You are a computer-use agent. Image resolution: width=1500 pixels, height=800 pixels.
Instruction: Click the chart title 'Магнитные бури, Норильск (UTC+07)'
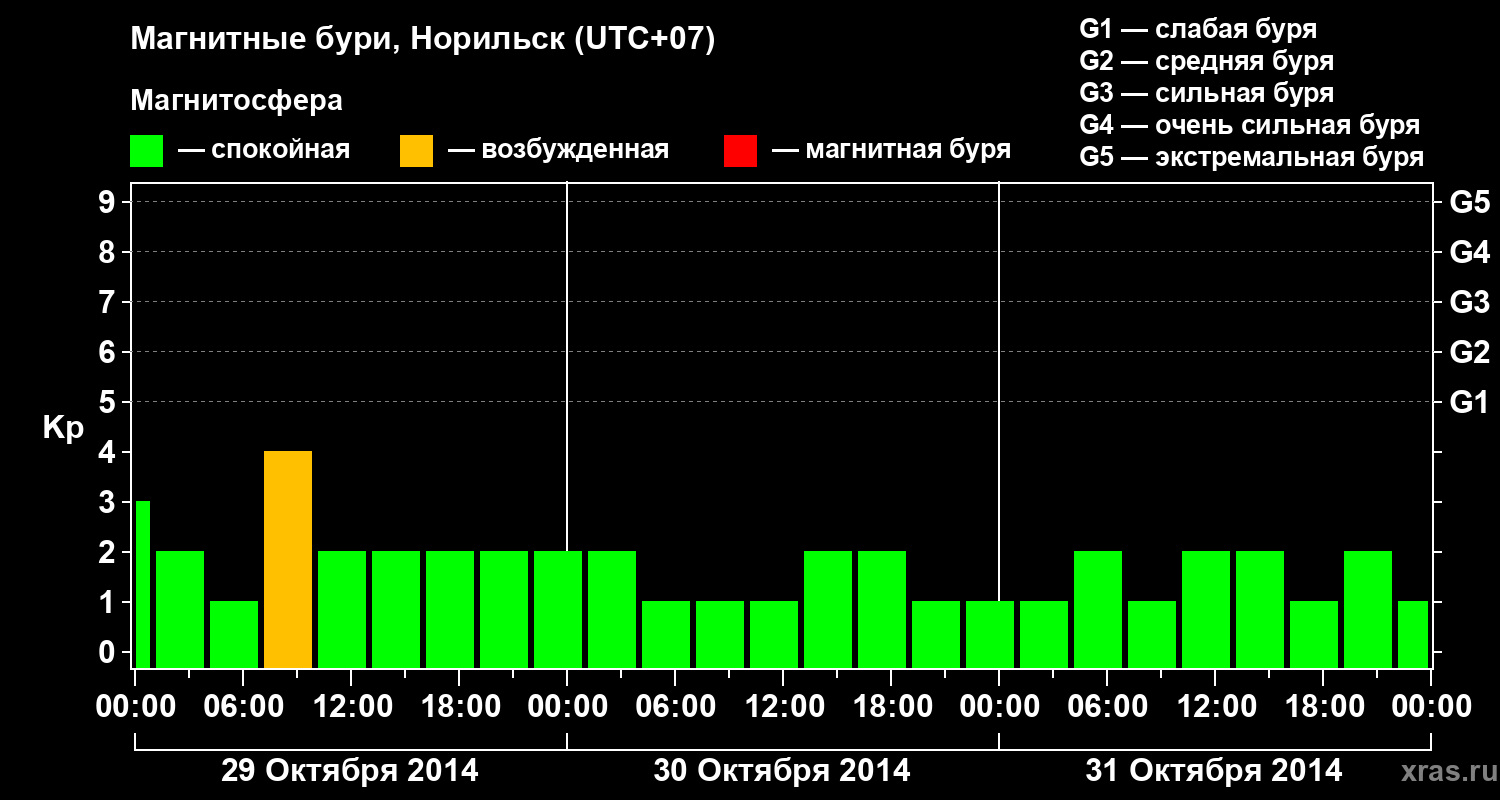423,40
